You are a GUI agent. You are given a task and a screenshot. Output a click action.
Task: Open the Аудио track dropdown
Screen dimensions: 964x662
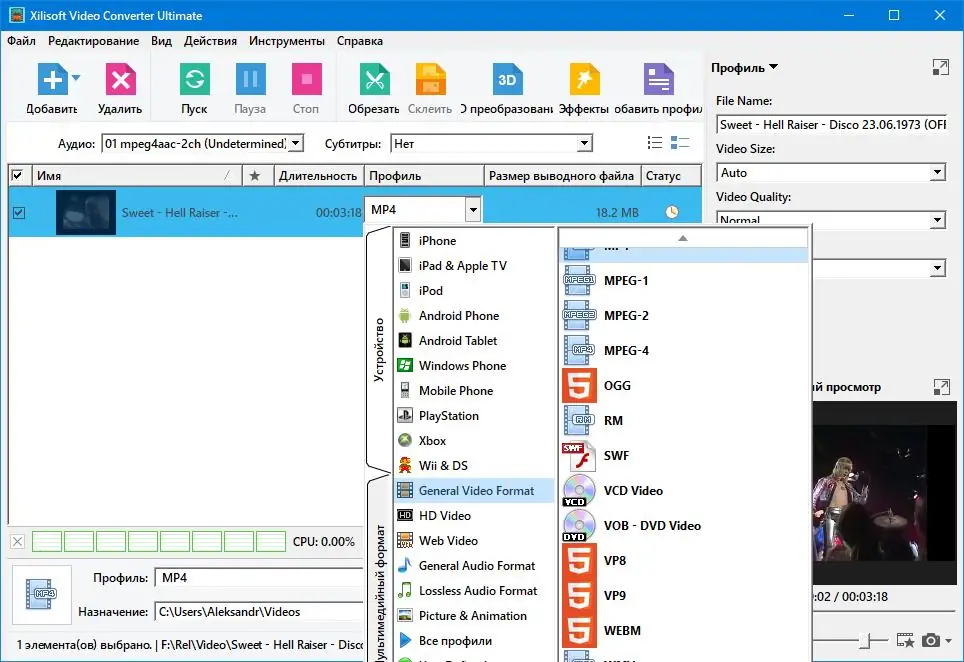coord(296,143)
